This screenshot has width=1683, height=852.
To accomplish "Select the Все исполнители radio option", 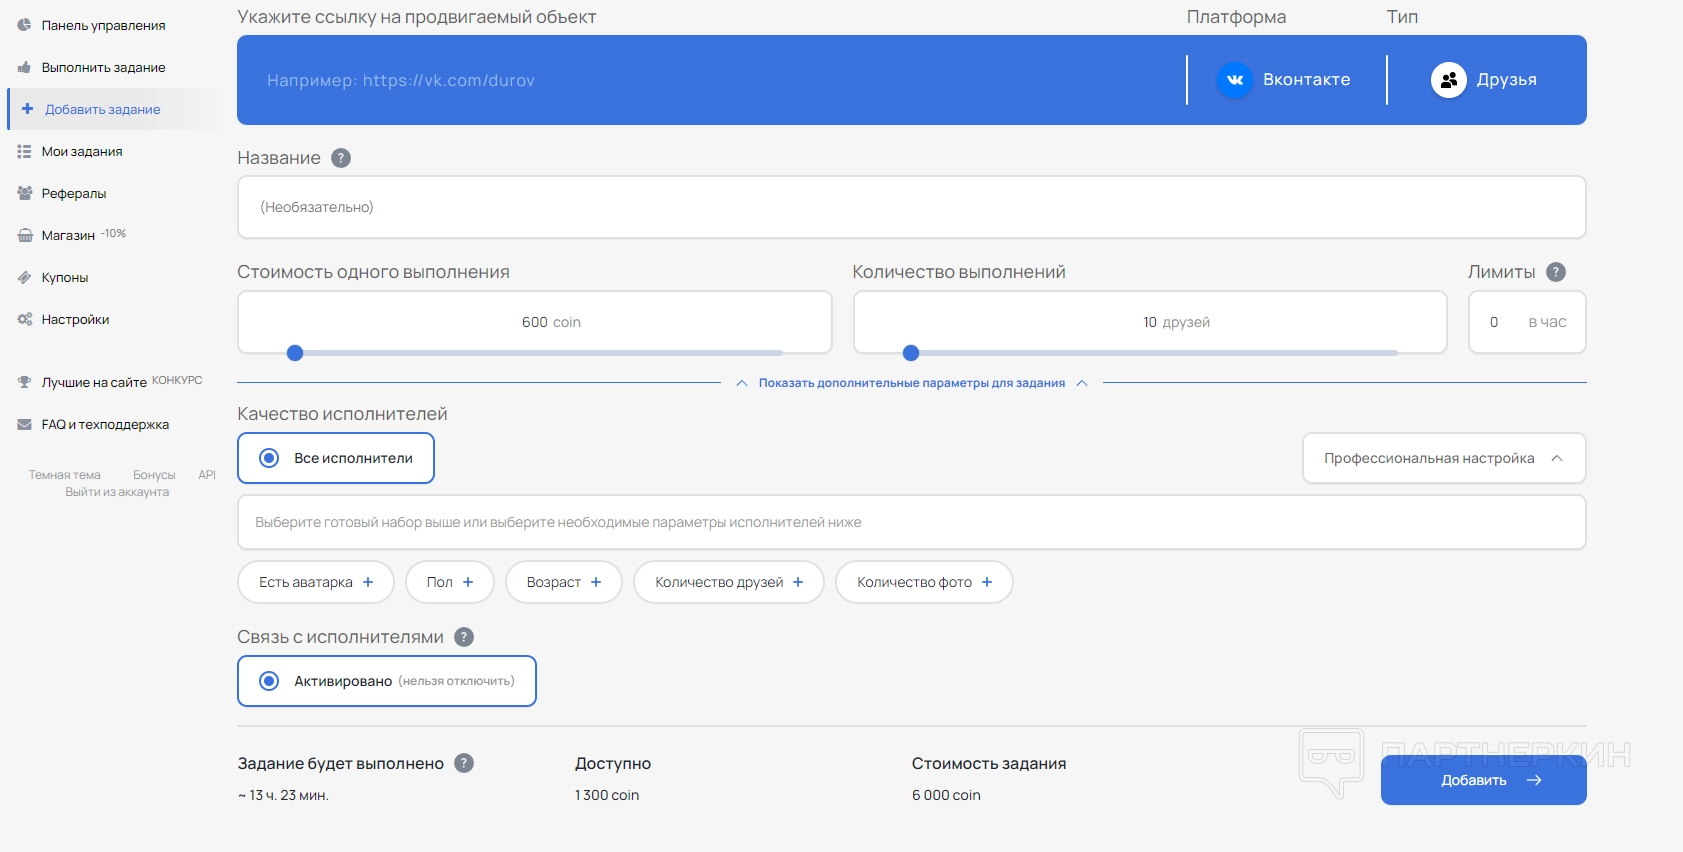I will click(269, 458).
